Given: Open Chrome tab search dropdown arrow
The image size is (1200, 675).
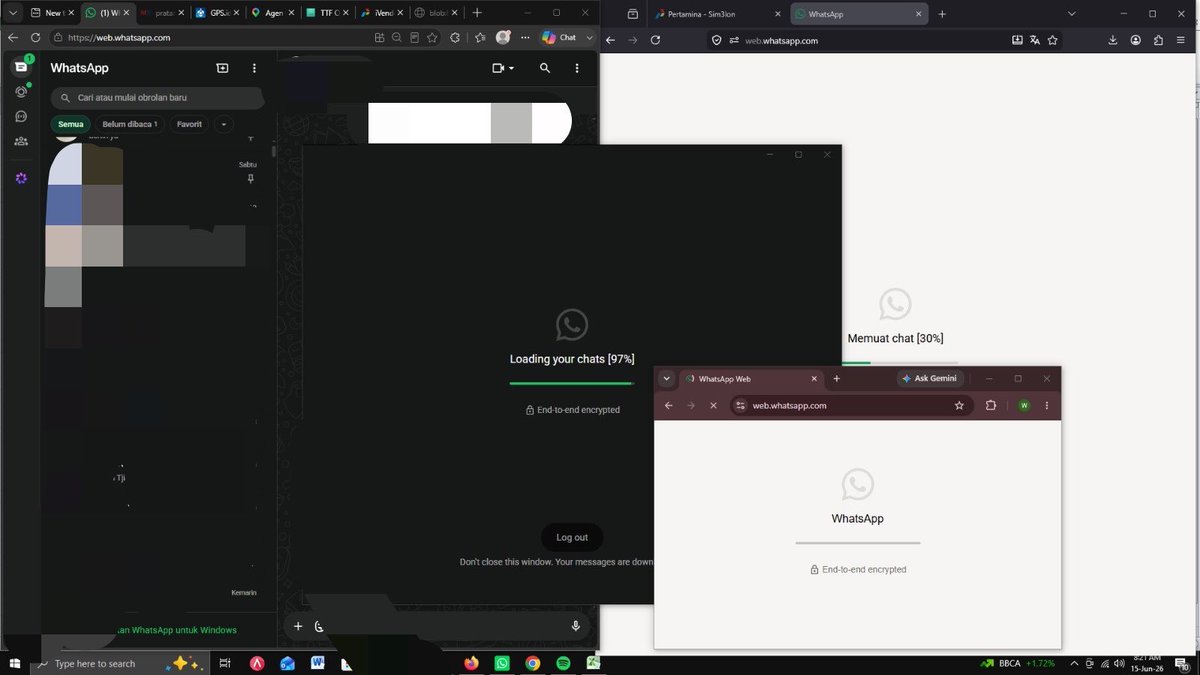Looking at the screenshot, I should coord(667,379).
